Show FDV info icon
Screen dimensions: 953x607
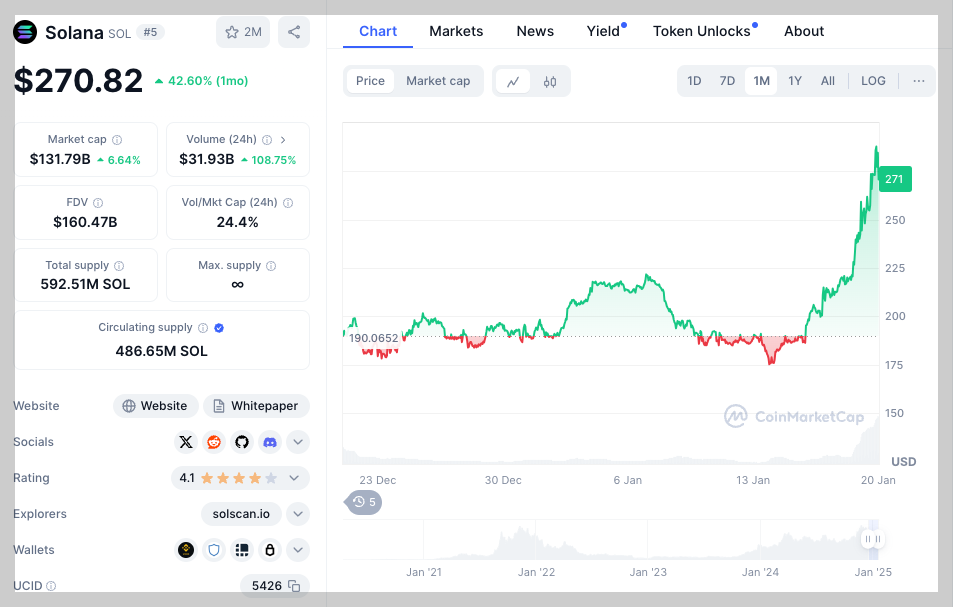pyautogui.click(x=98, y=203)
